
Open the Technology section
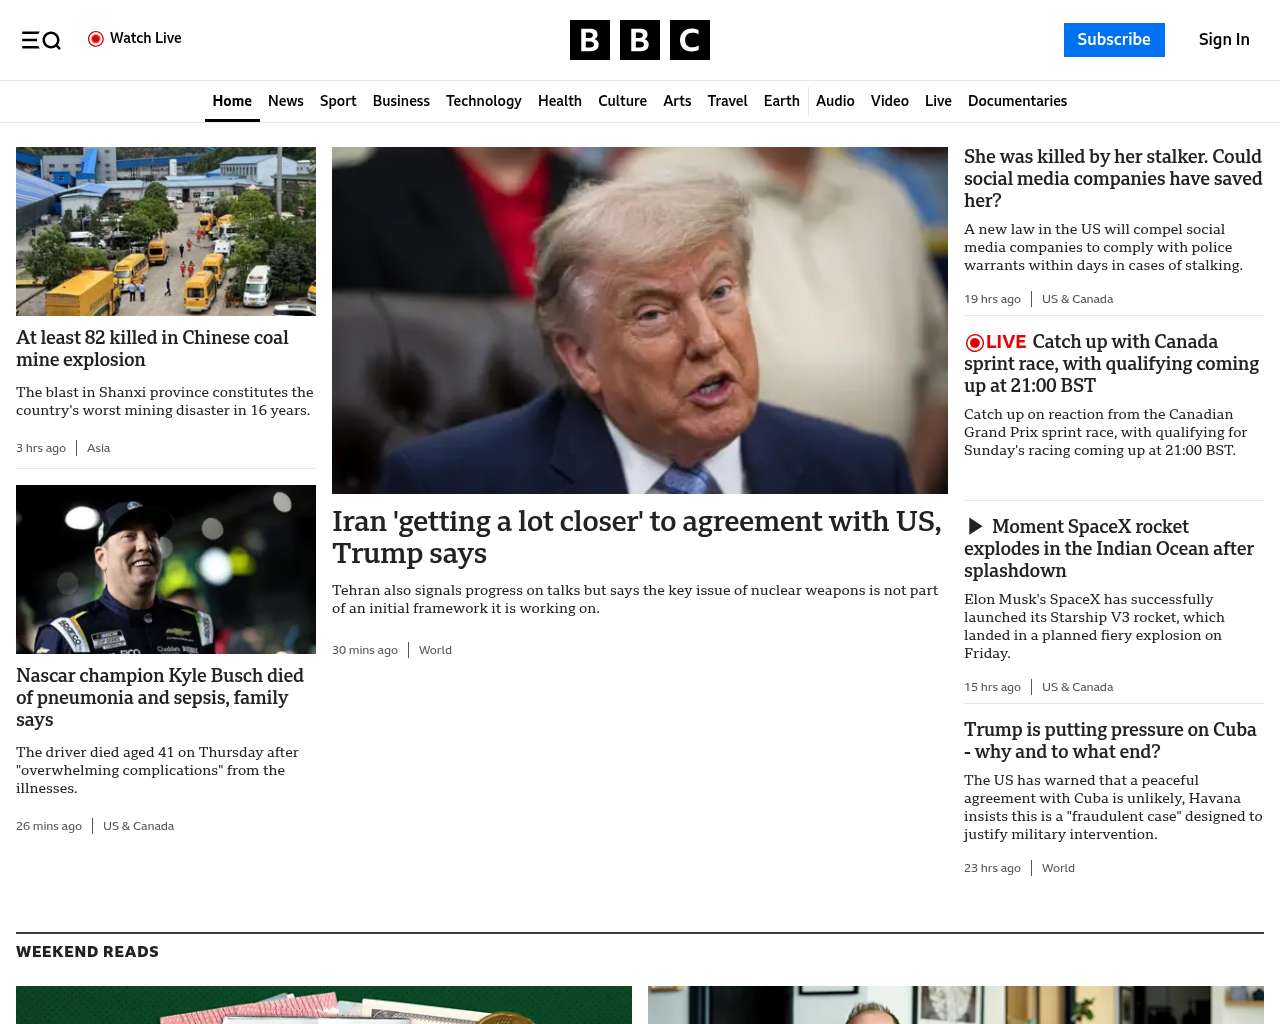click(484, 101)
